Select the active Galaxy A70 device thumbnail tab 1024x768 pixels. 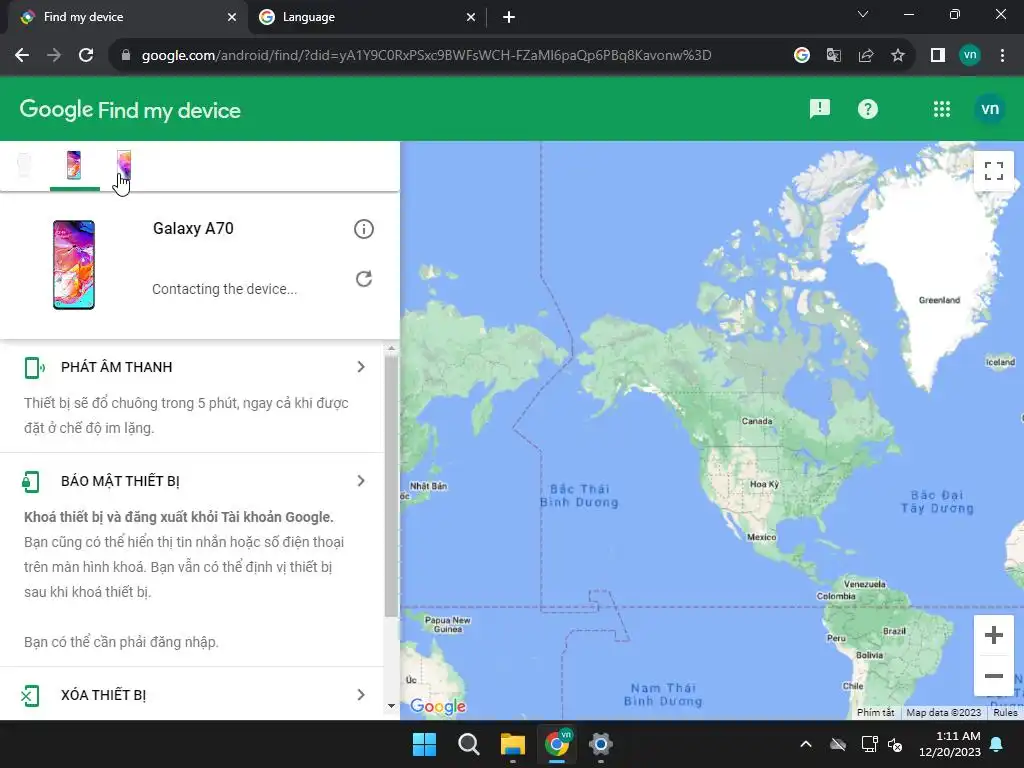74,165
